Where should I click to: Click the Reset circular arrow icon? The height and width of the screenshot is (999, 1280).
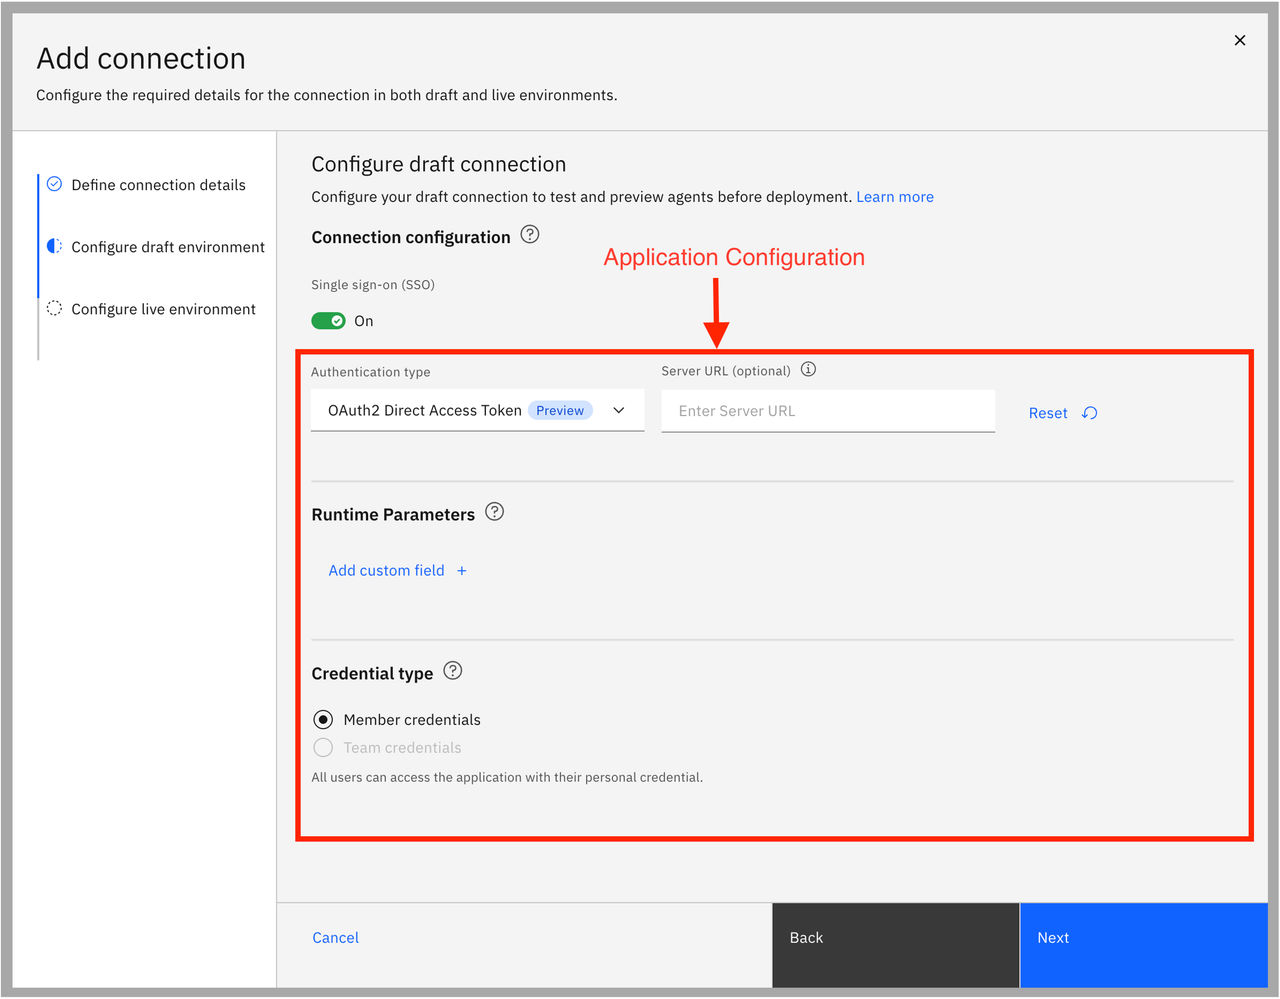[x=1090, y=413]
